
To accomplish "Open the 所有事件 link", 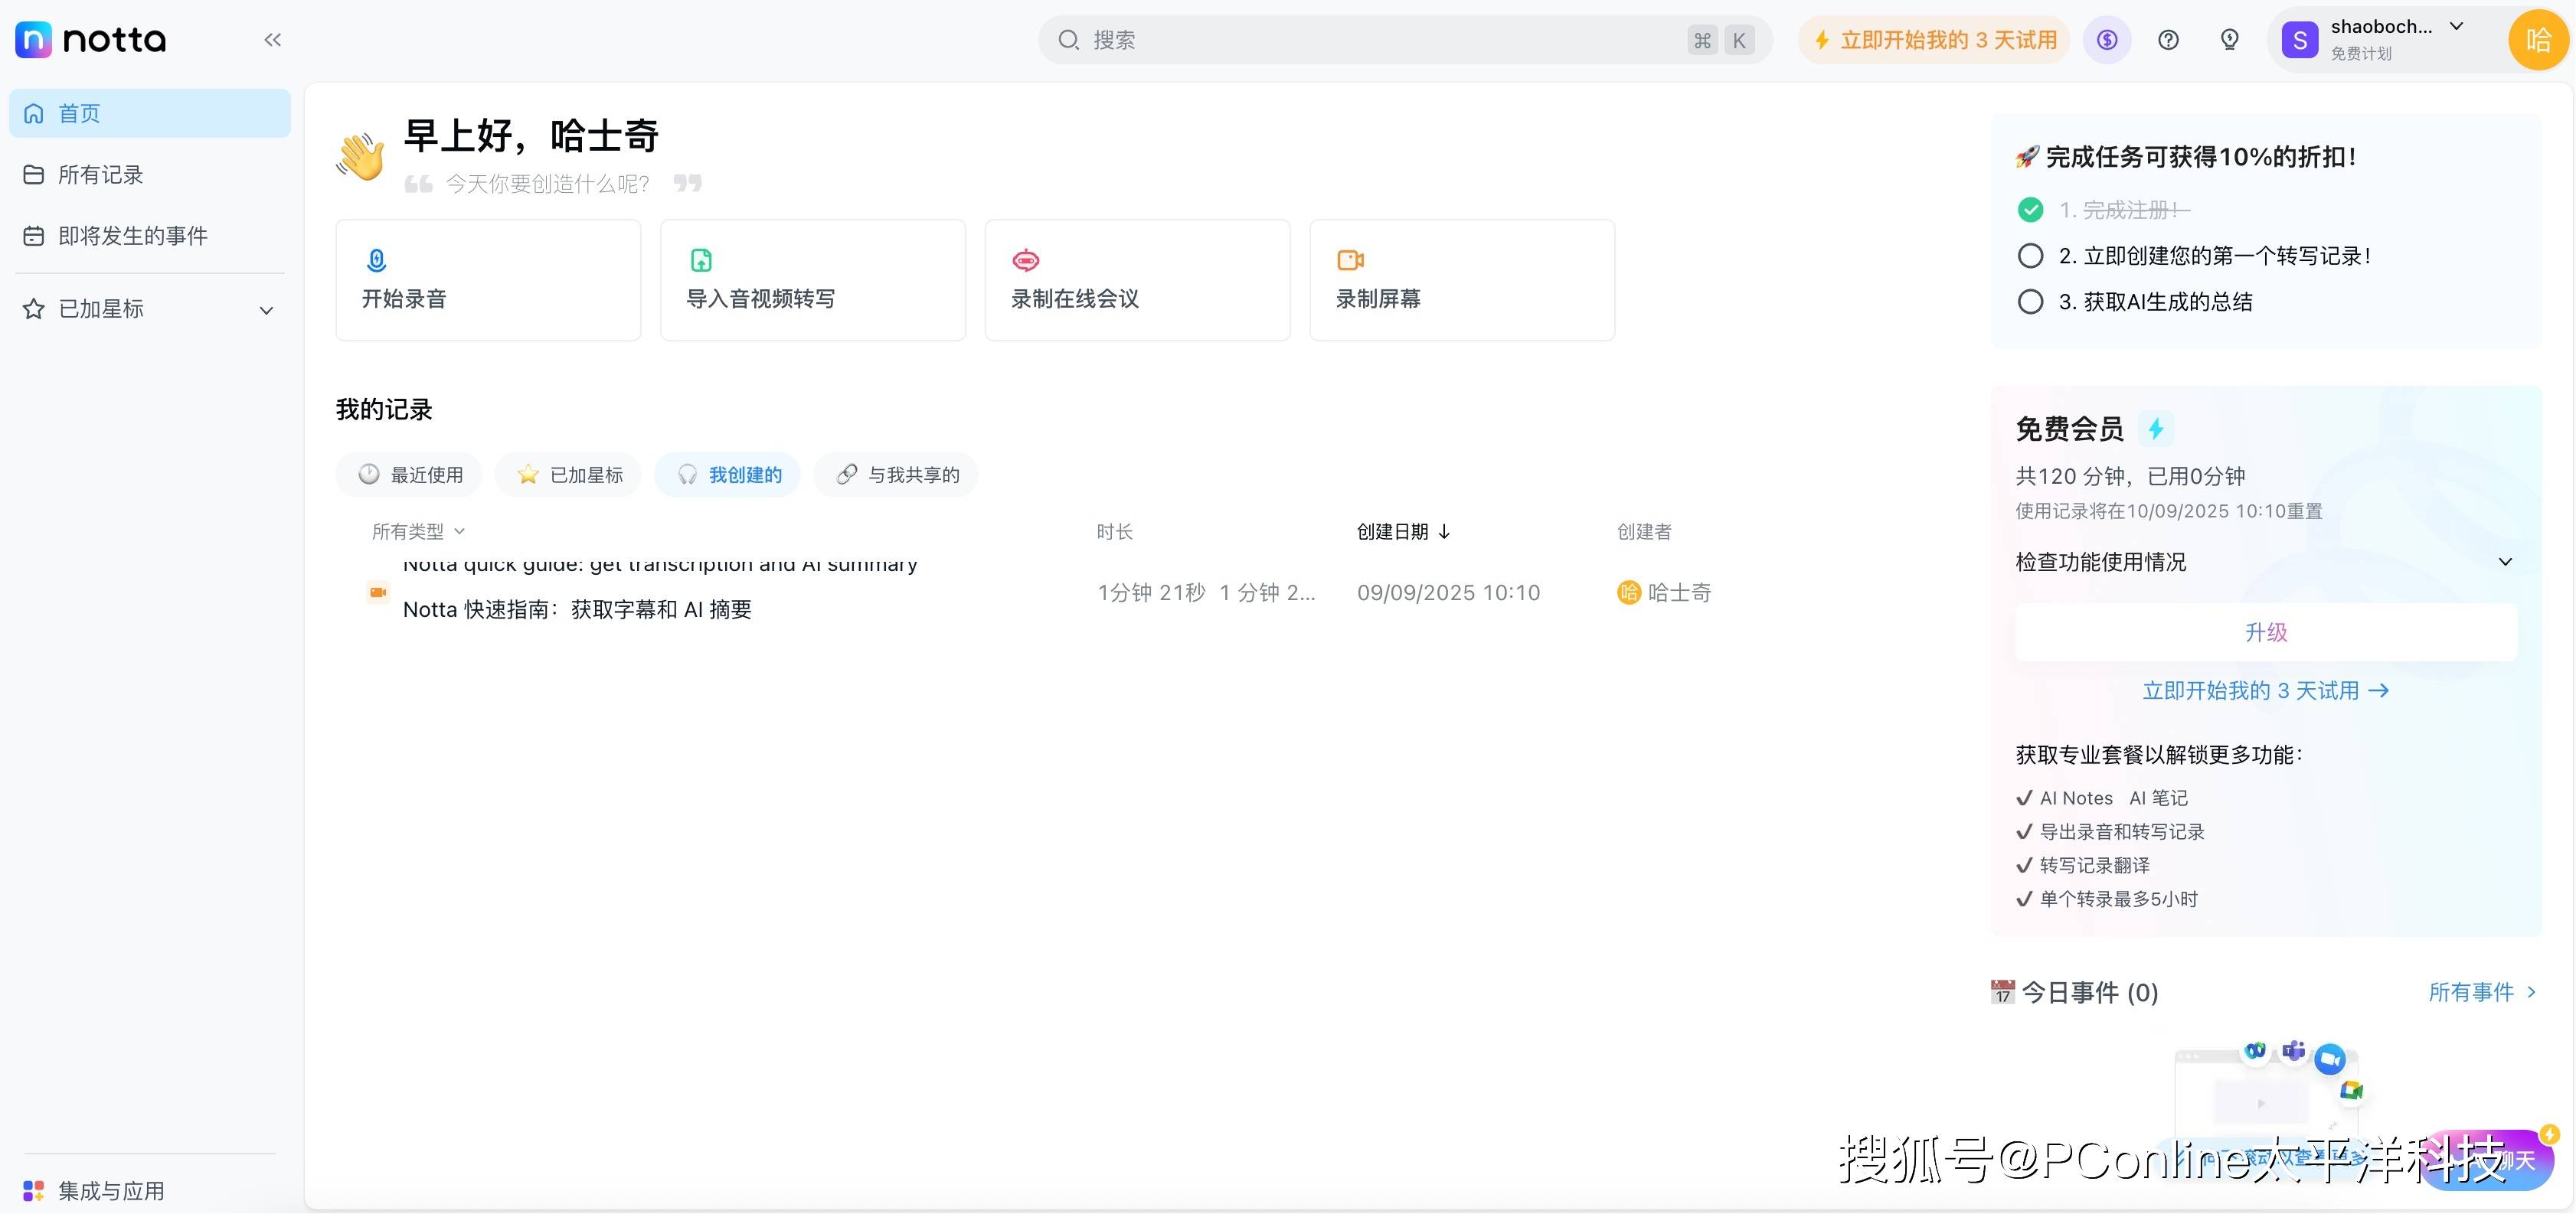I will click(x=2481, y=992).
